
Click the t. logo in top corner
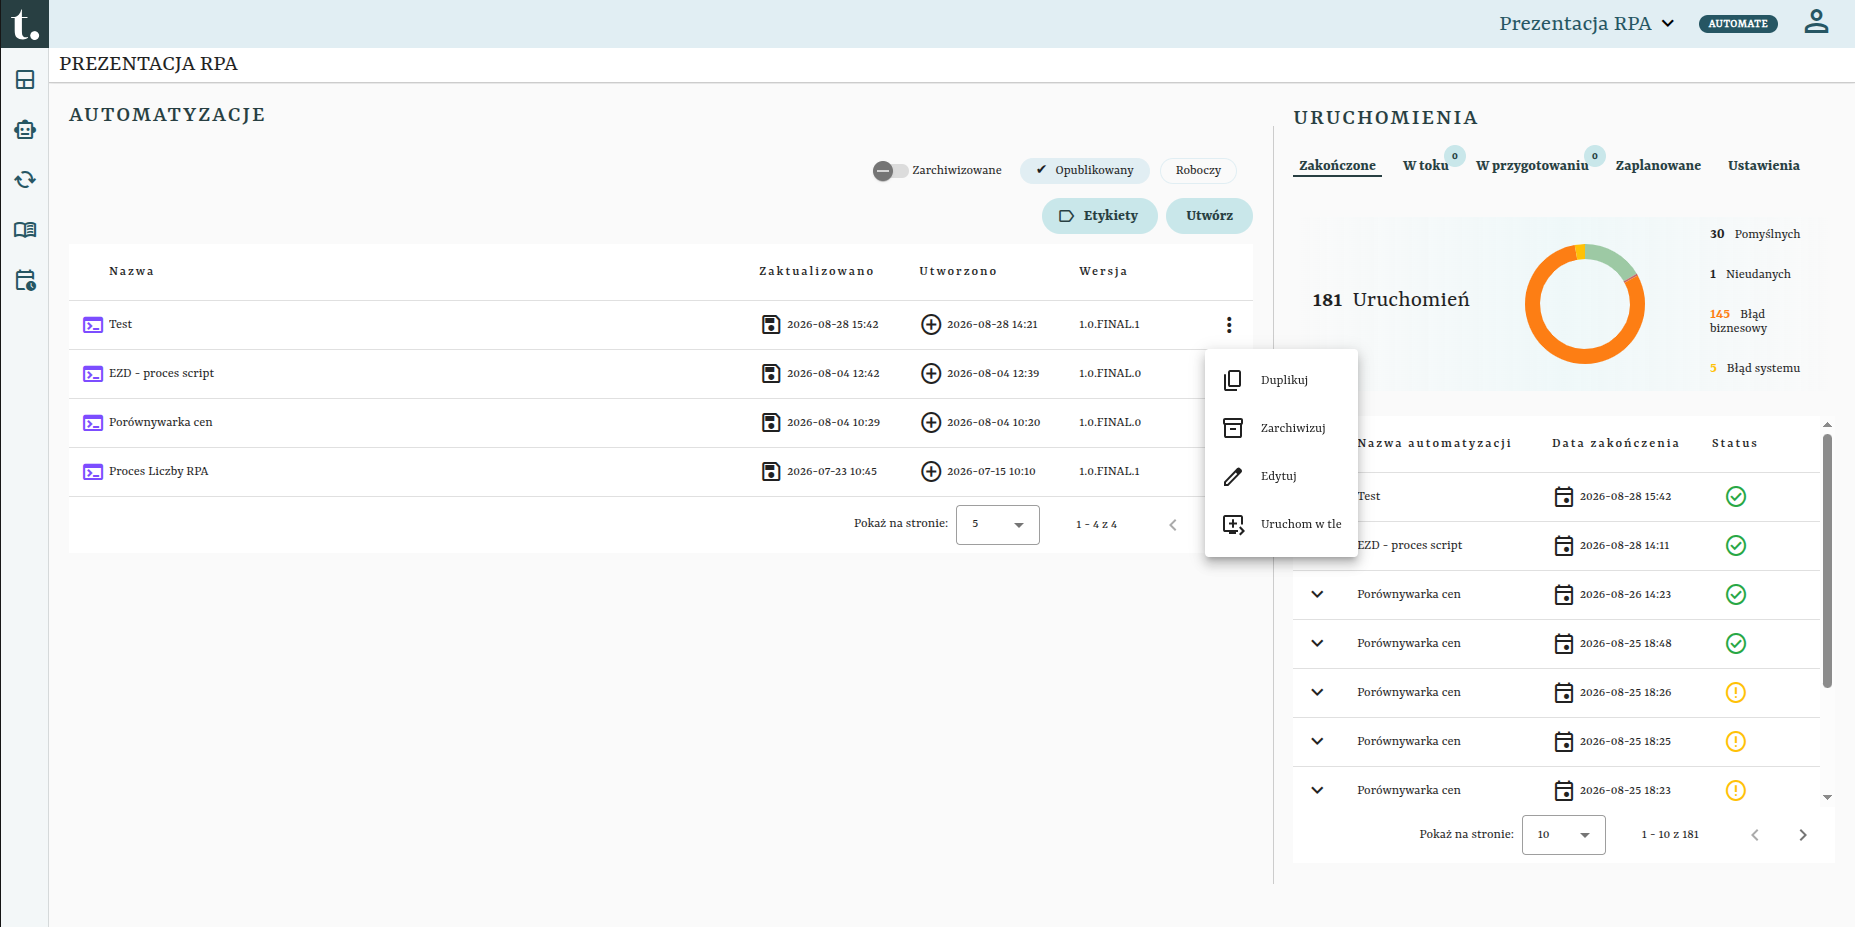coord(24,24)
